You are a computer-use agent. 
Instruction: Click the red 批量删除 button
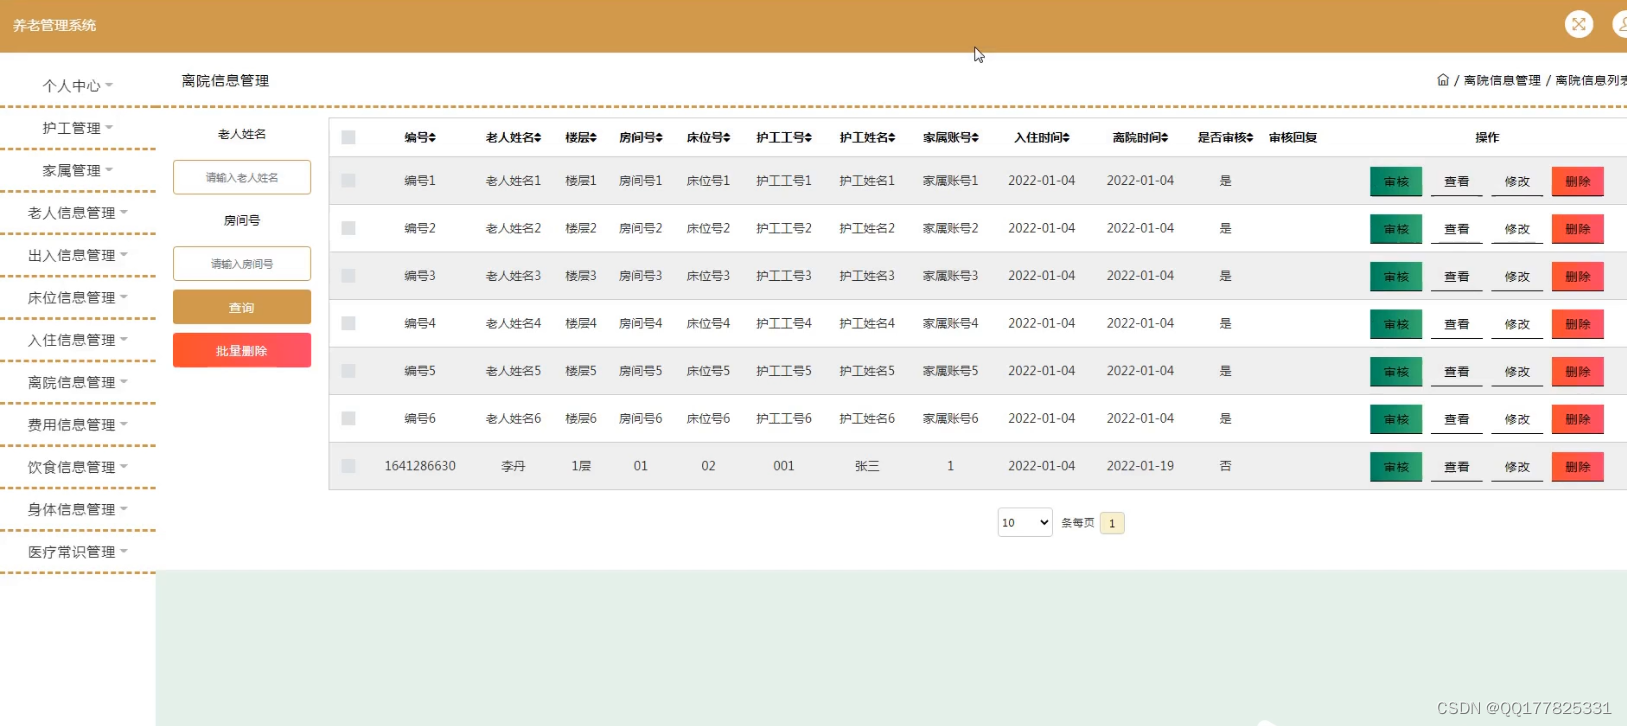coord(242,351)
